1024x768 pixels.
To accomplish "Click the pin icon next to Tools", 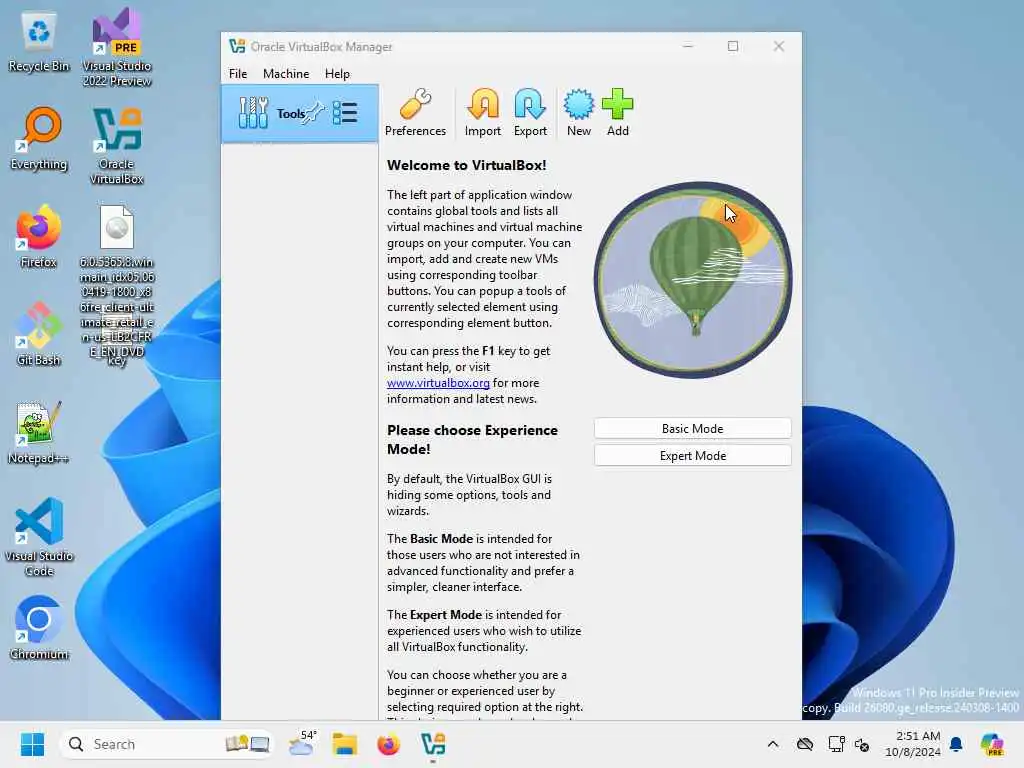I will (x=315, y=112).
